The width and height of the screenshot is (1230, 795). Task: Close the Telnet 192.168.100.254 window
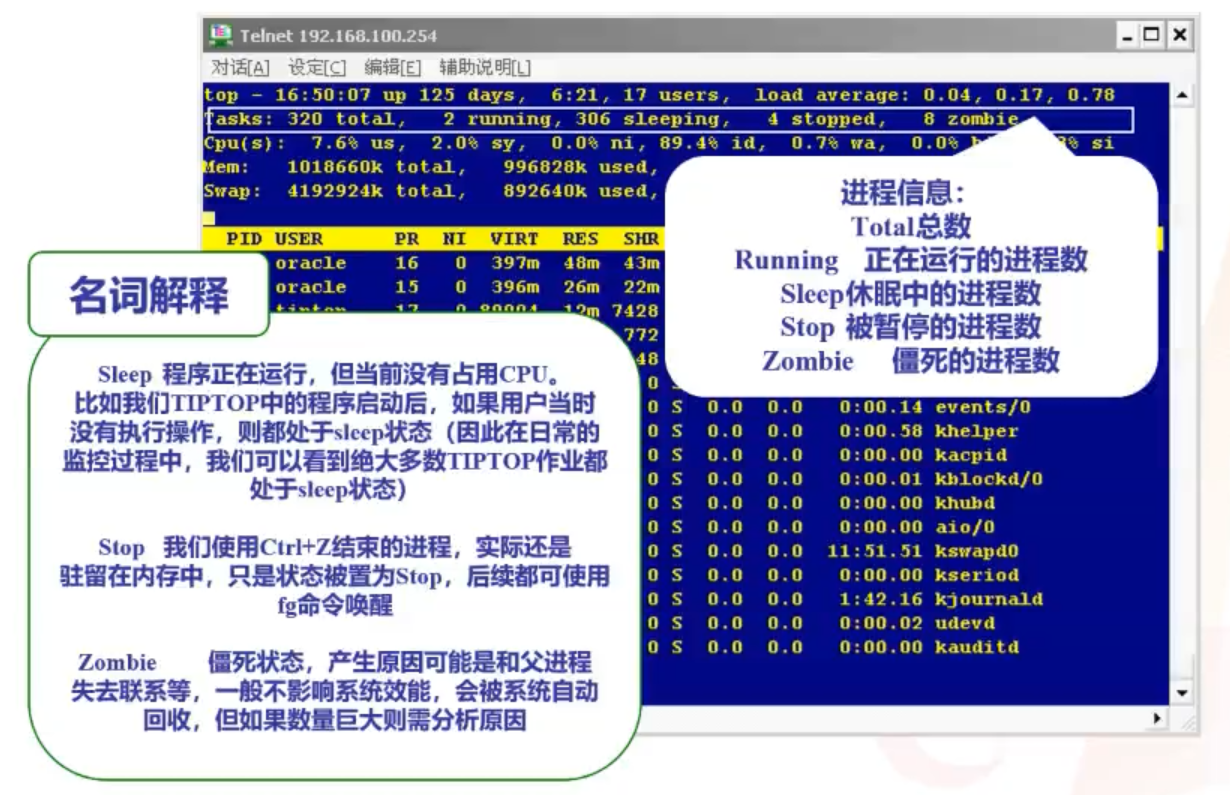[1180, 35]
